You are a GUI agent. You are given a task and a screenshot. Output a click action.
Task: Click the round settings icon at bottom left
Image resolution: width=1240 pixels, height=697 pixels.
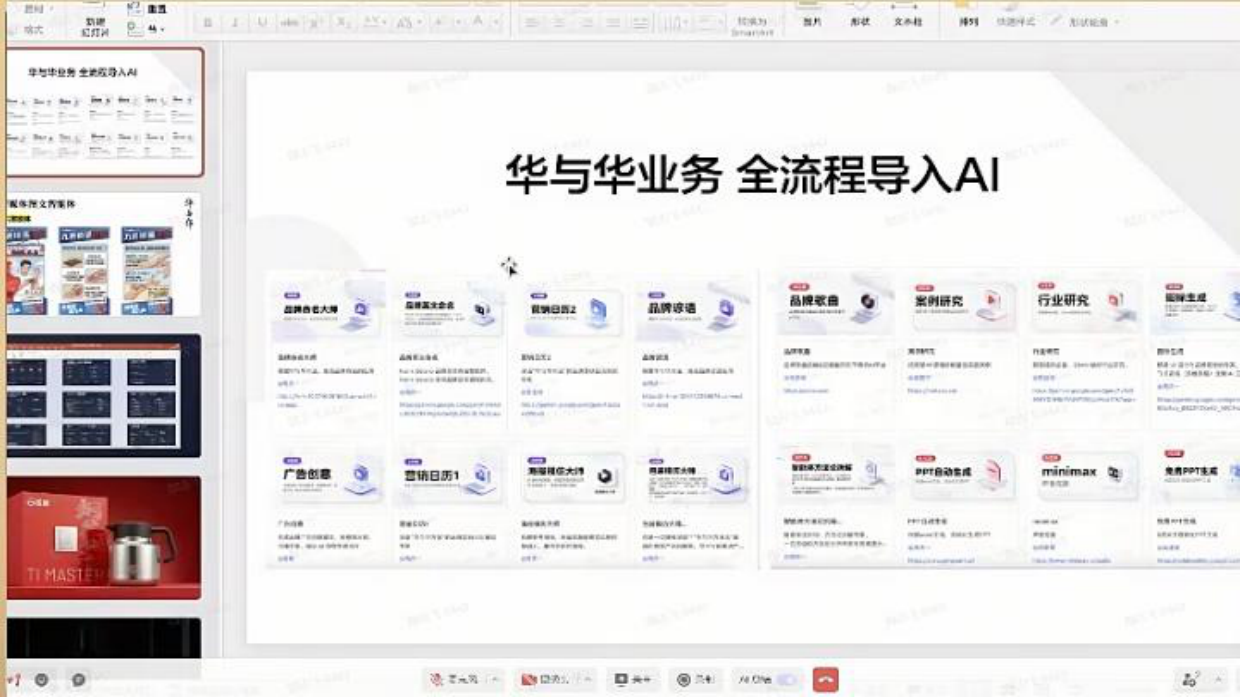(42, 679)
